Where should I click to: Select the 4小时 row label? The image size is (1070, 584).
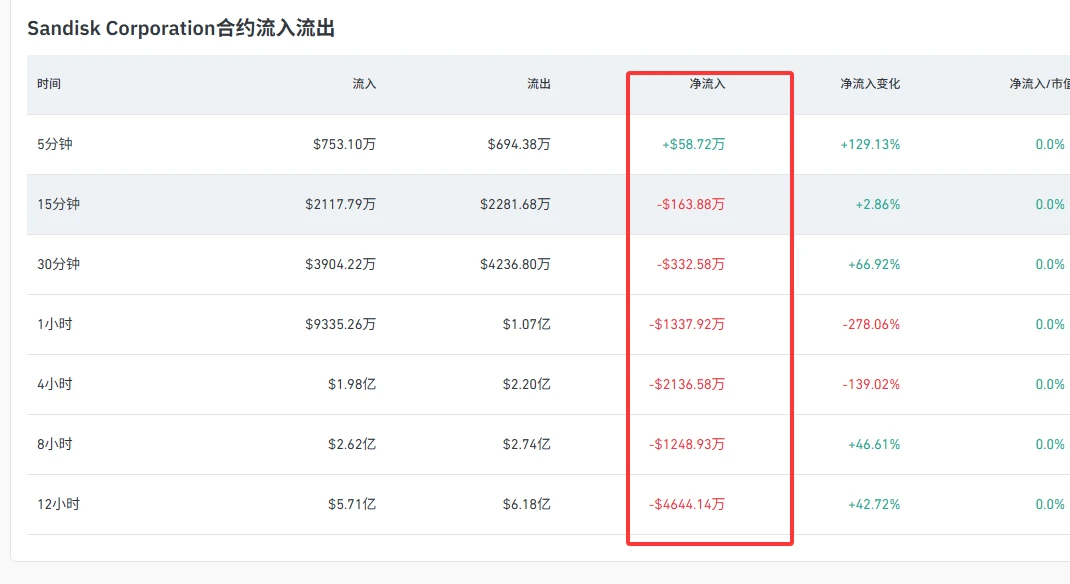click(55, 384)
